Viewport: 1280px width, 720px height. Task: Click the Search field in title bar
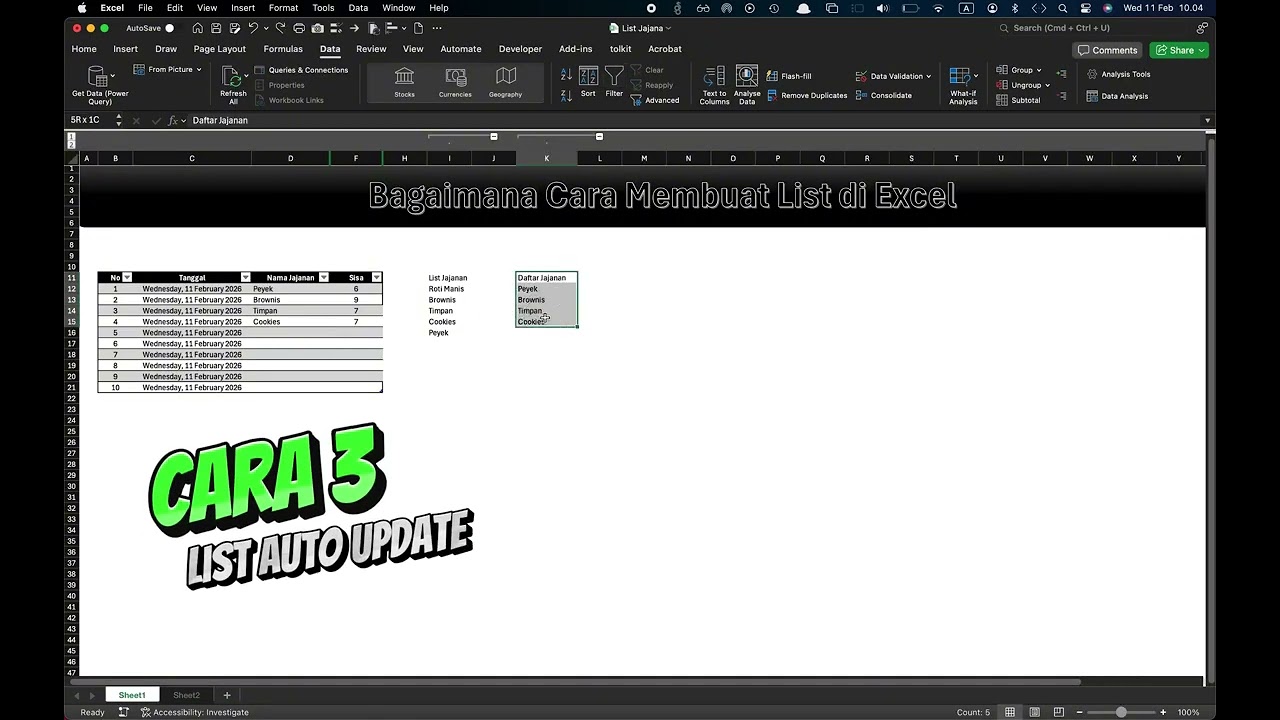point(1097,28)
